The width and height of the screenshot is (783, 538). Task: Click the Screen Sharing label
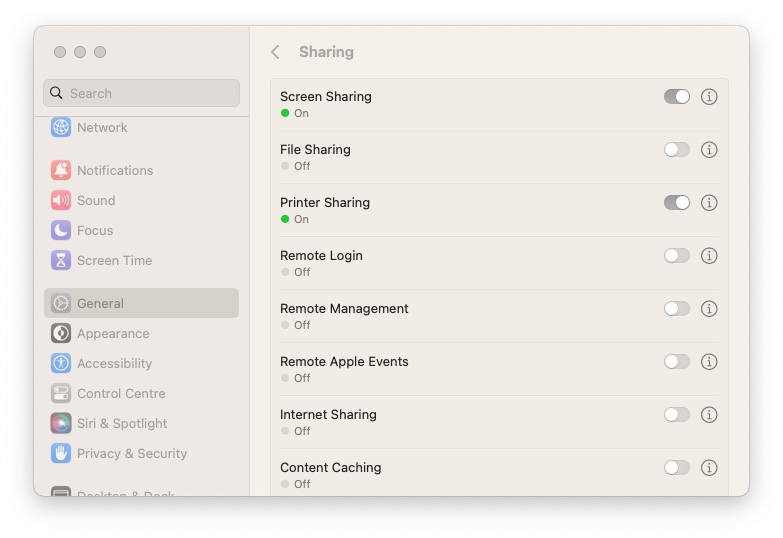click(326, 96)
